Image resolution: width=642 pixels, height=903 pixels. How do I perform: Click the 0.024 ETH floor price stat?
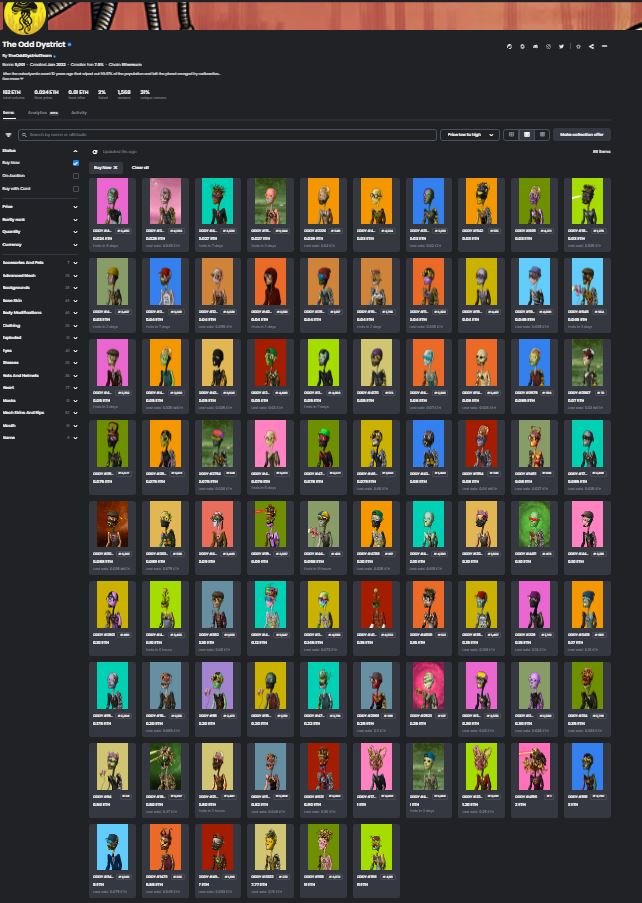tap(46, 94)
